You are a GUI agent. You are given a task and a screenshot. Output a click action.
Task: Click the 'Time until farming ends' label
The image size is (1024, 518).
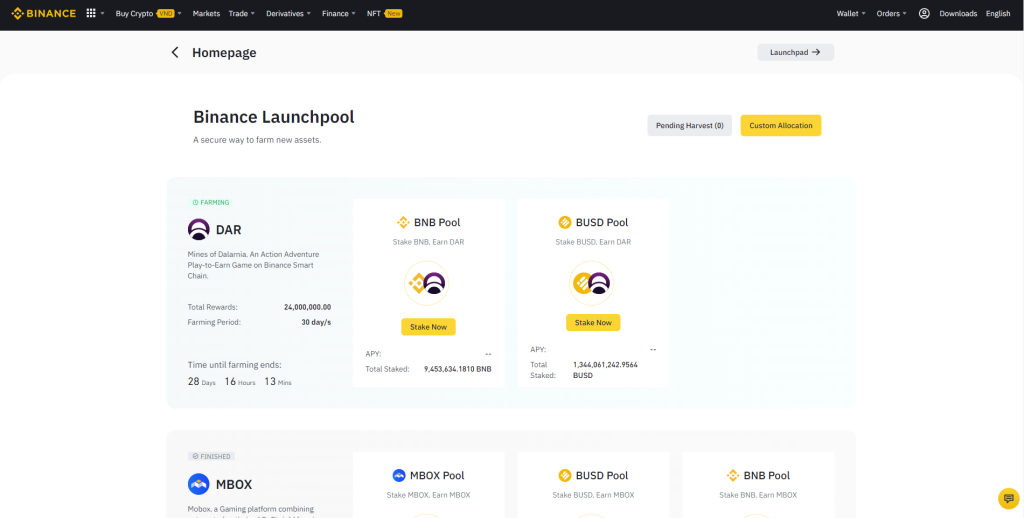(234, 365)
